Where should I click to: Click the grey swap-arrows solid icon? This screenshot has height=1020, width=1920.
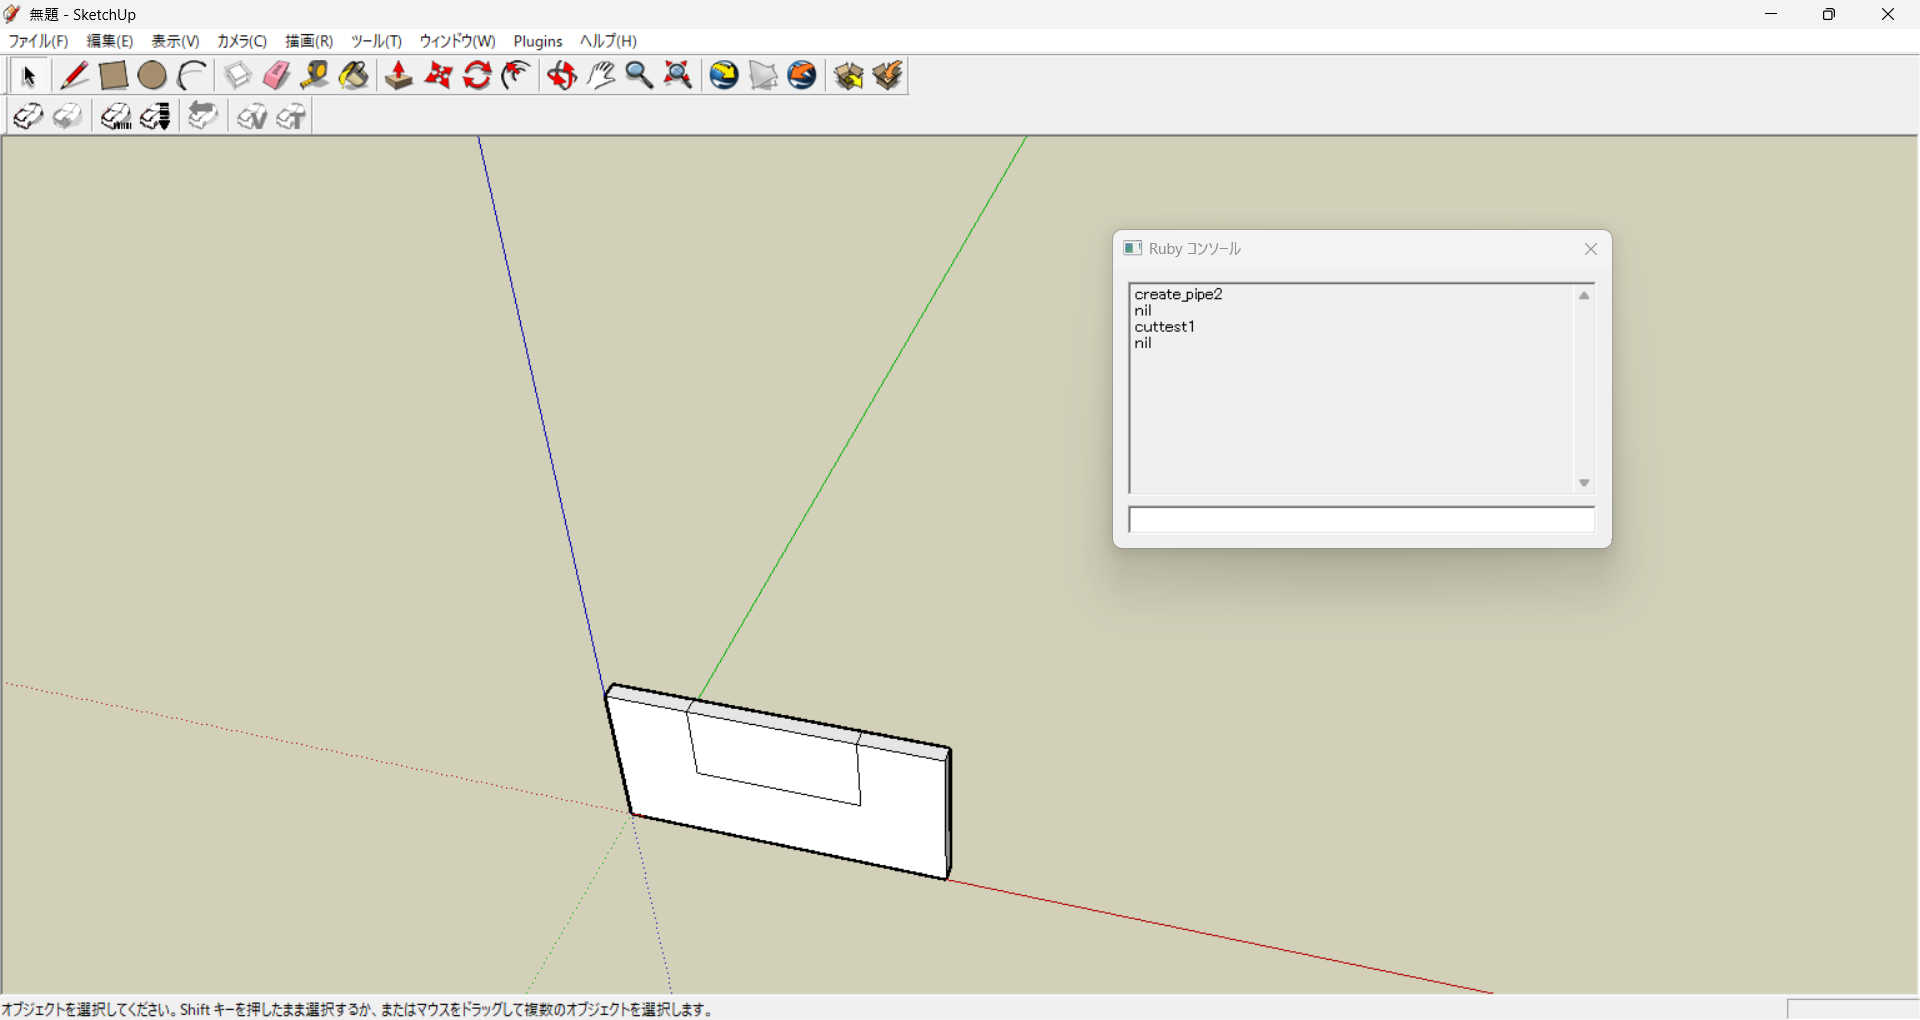point(203,117)
